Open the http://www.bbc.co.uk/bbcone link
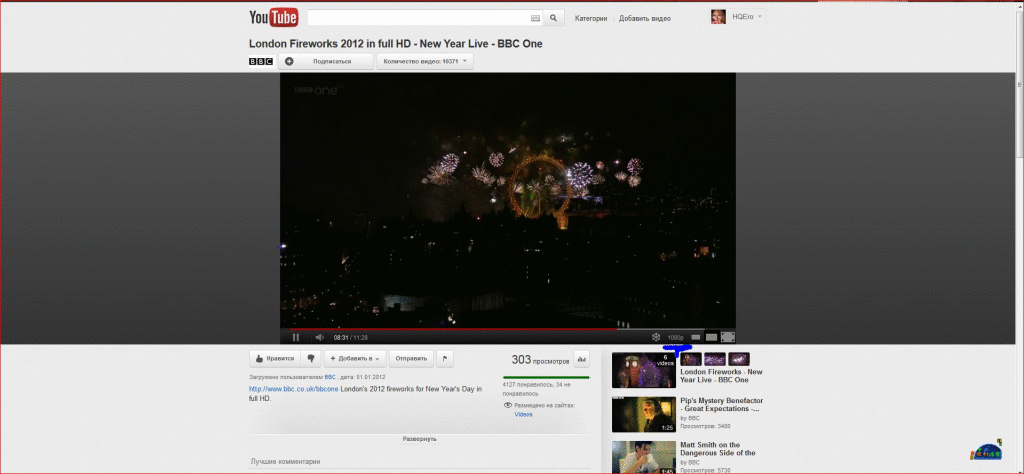Viewport: 1024px width, 474px height. pos(293,389)
